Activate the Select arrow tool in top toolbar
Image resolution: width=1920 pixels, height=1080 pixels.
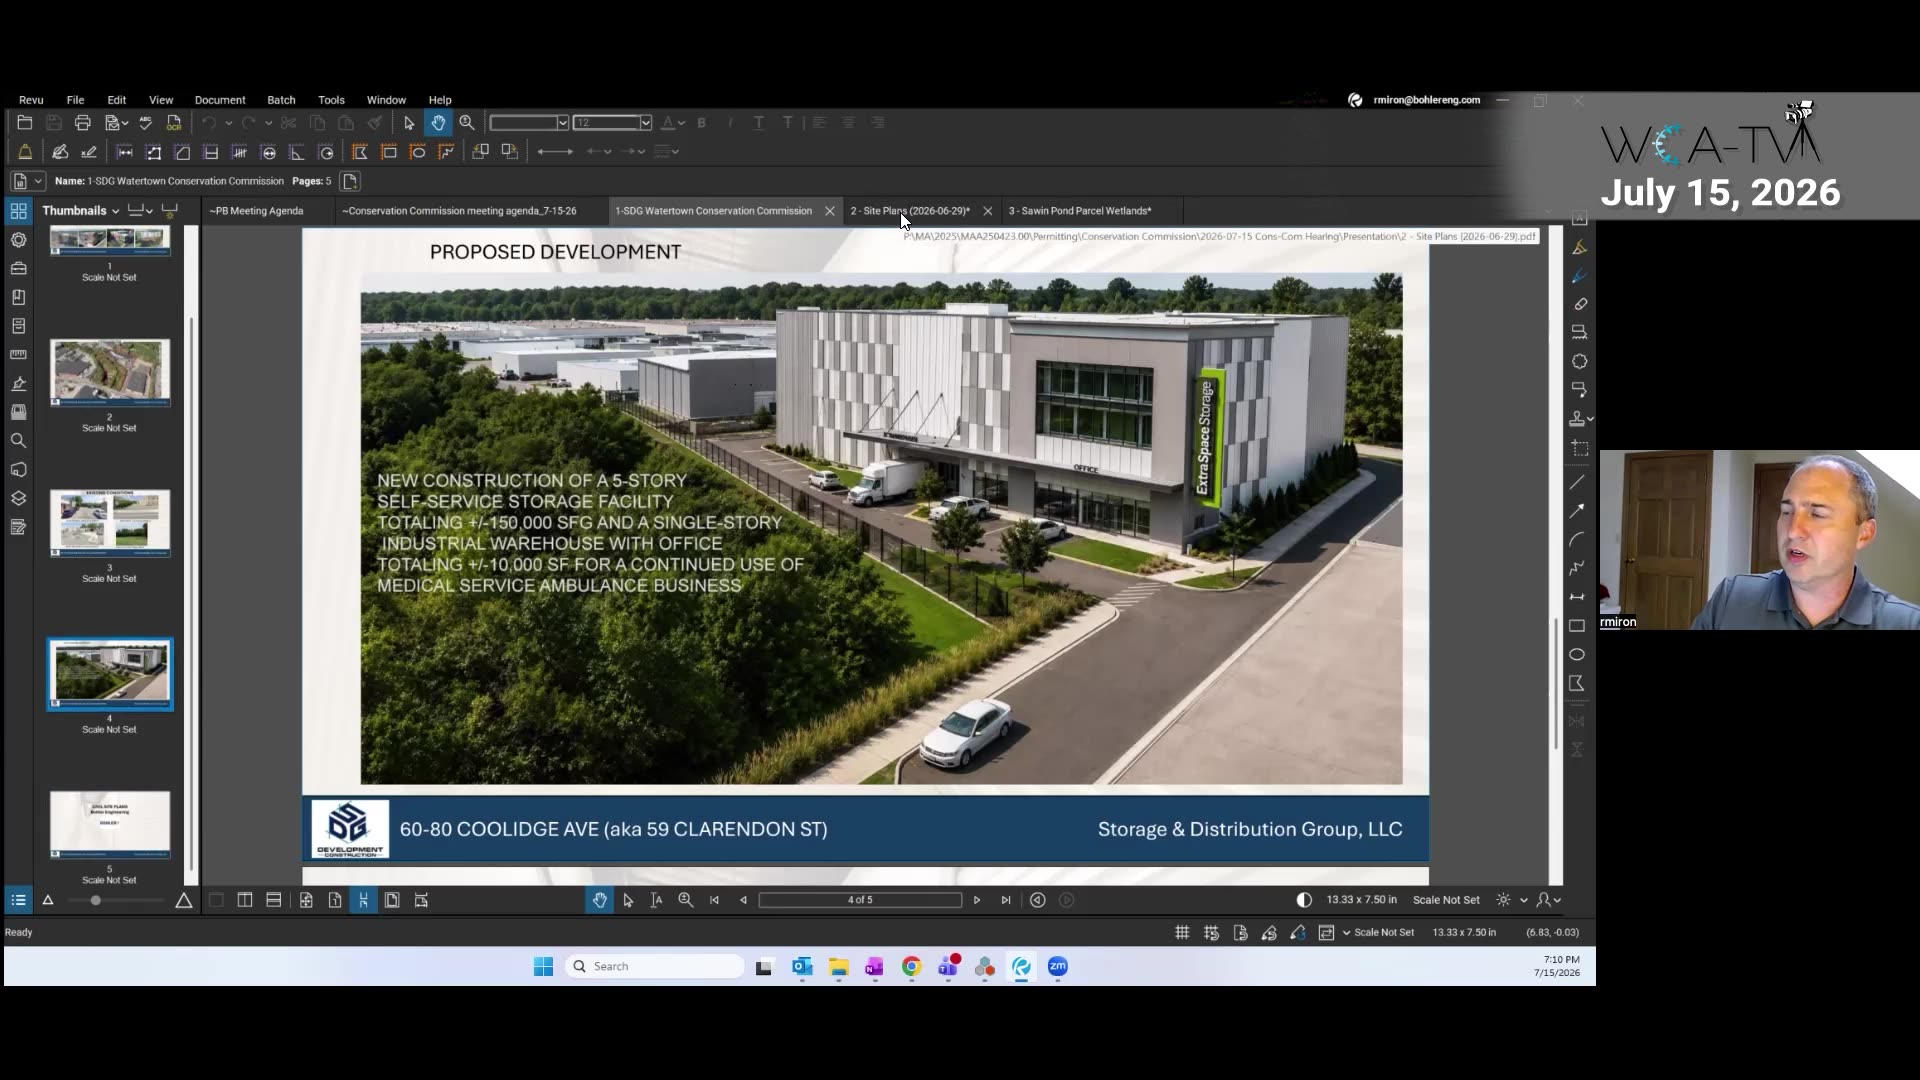[408, 123]
